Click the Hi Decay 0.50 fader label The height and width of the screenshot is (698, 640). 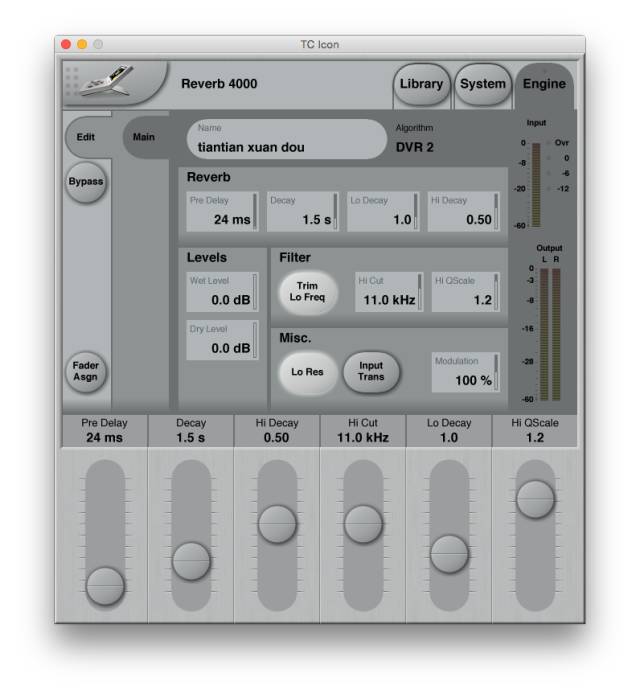tap(277, 430)
